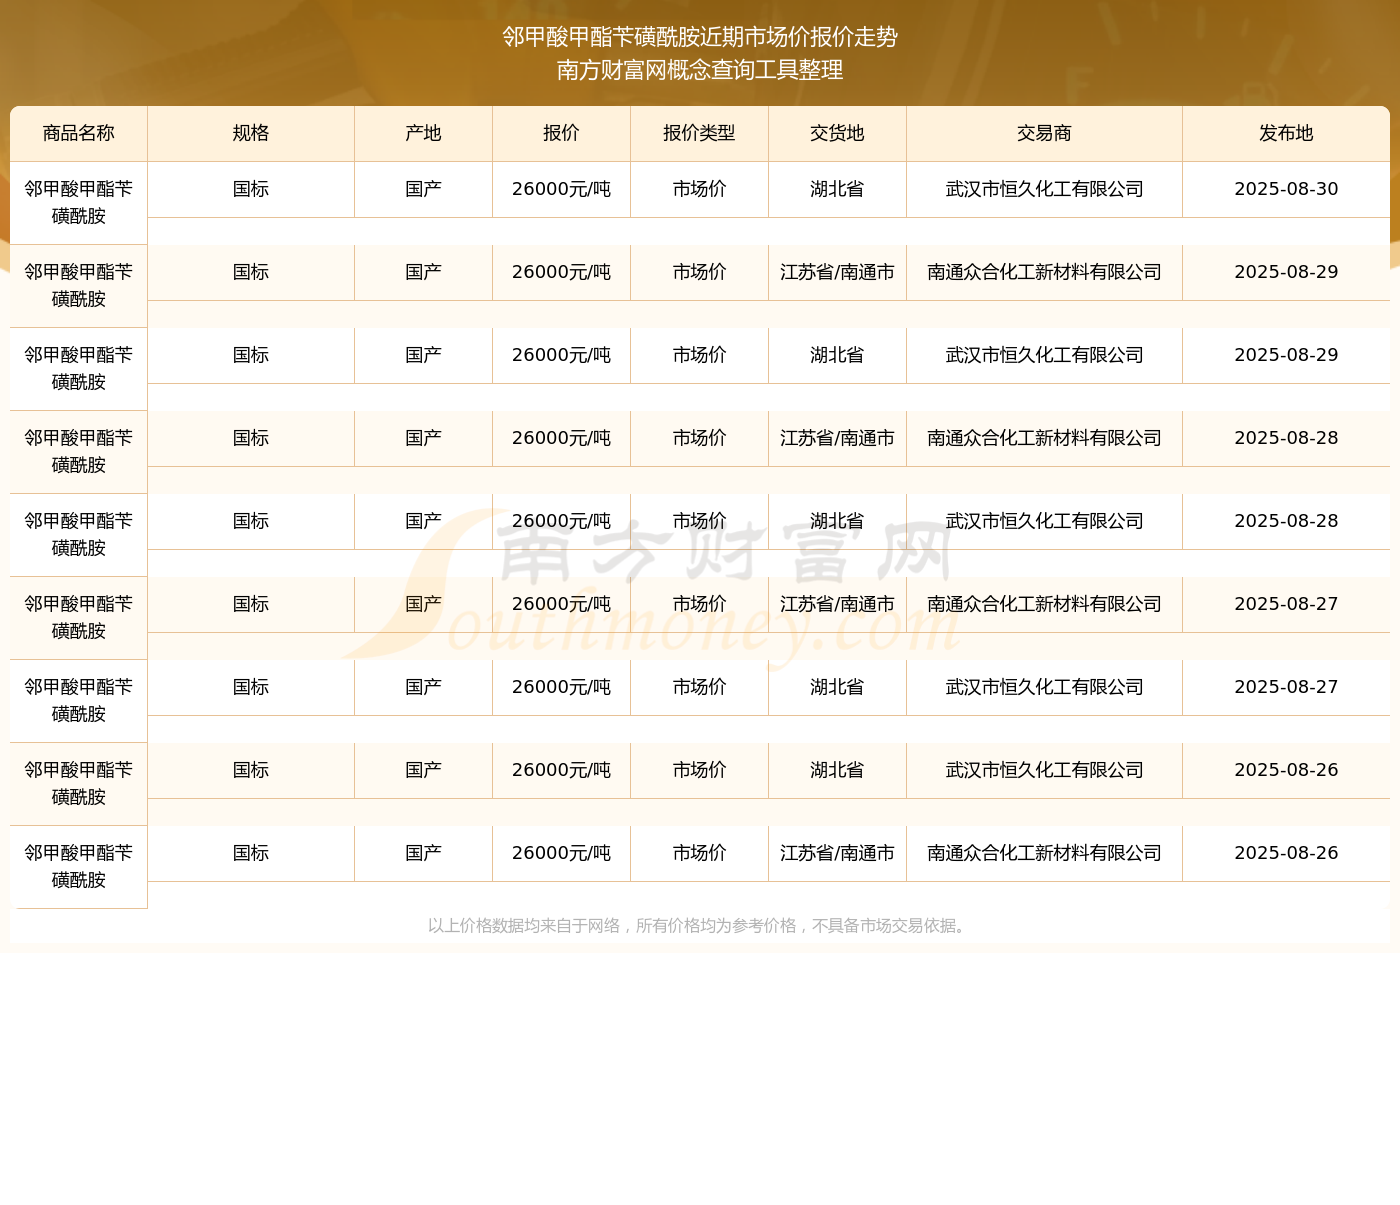
Task: Click date 2025-08-26 in the 南通众合化工 row
Action: tap(1286, 853)
